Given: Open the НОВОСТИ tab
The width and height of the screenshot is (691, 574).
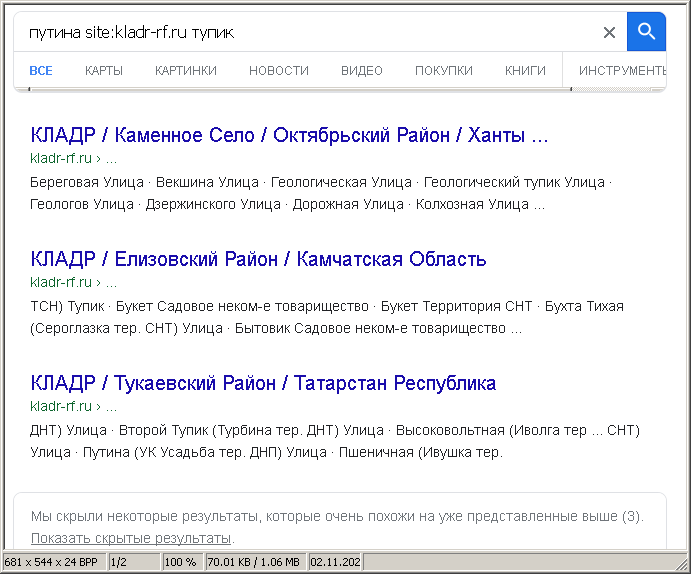Looking at the screenshot, I should tap(279, 70).
